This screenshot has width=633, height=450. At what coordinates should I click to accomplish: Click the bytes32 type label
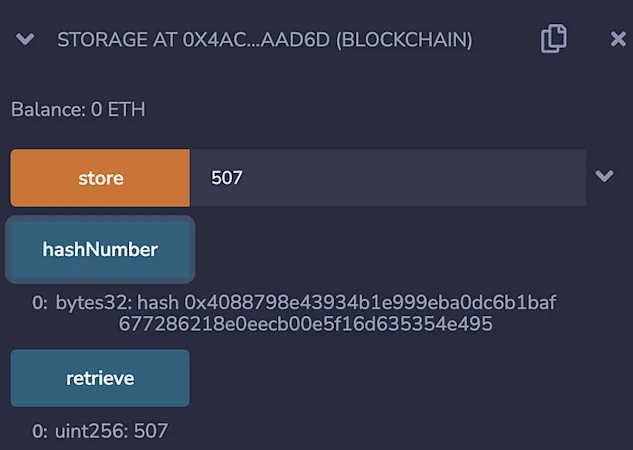coord(93,303)
